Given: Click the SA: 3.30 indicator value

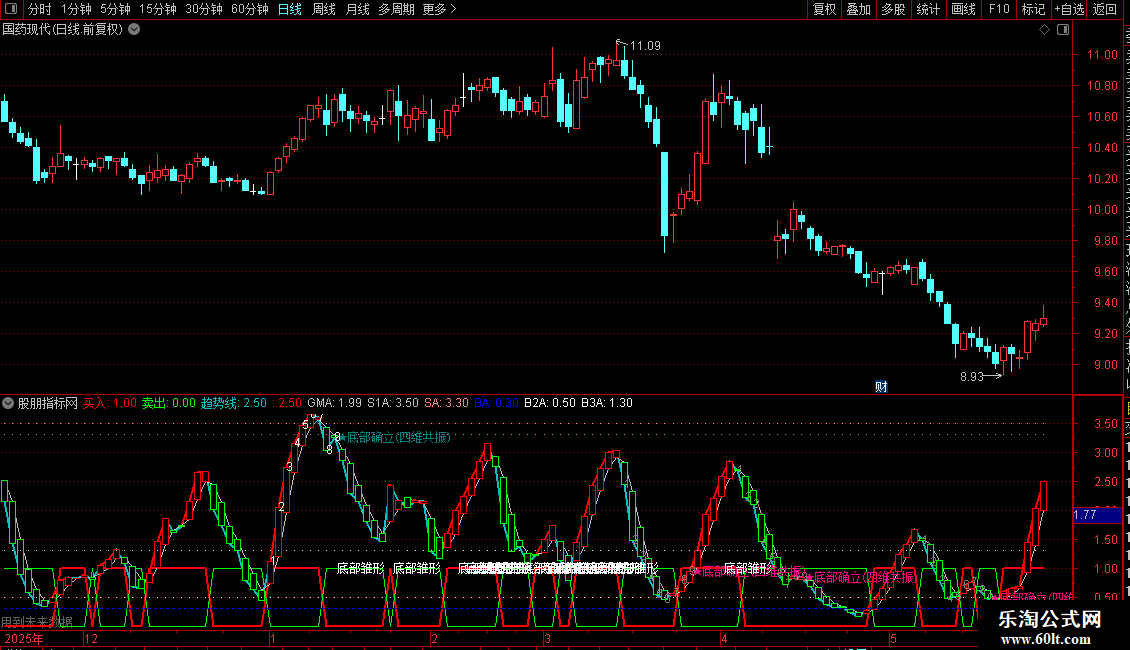Looking at the screenshot, I should click(x=446, y=403).
